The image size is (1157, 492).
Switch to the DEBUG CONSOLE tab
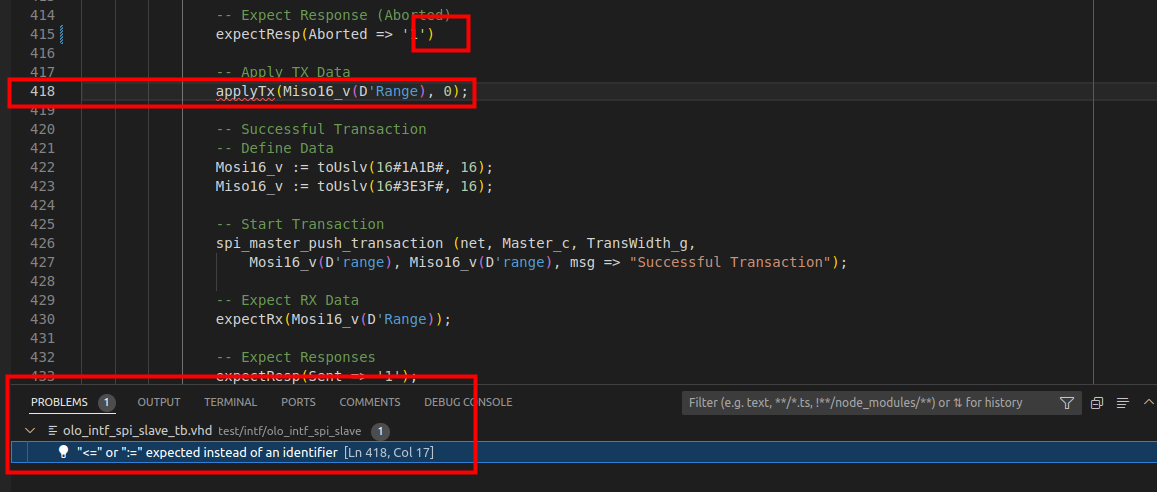468,402
